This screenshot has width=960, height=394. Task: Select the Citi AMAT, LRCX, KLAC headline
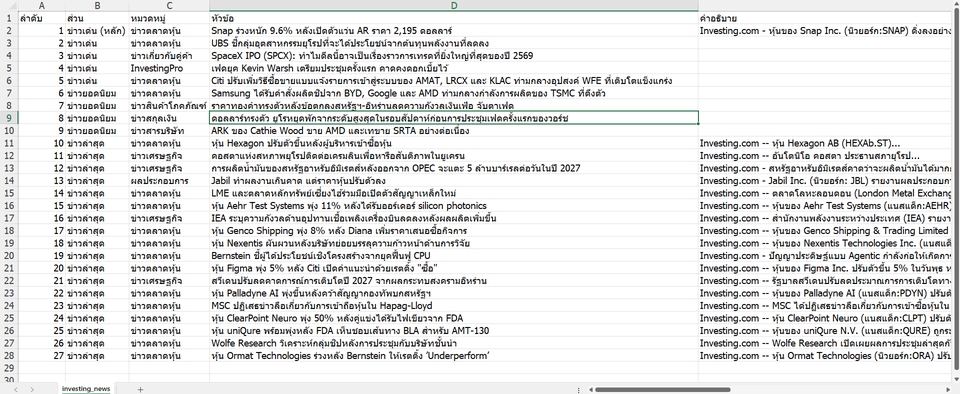point(454,80)
